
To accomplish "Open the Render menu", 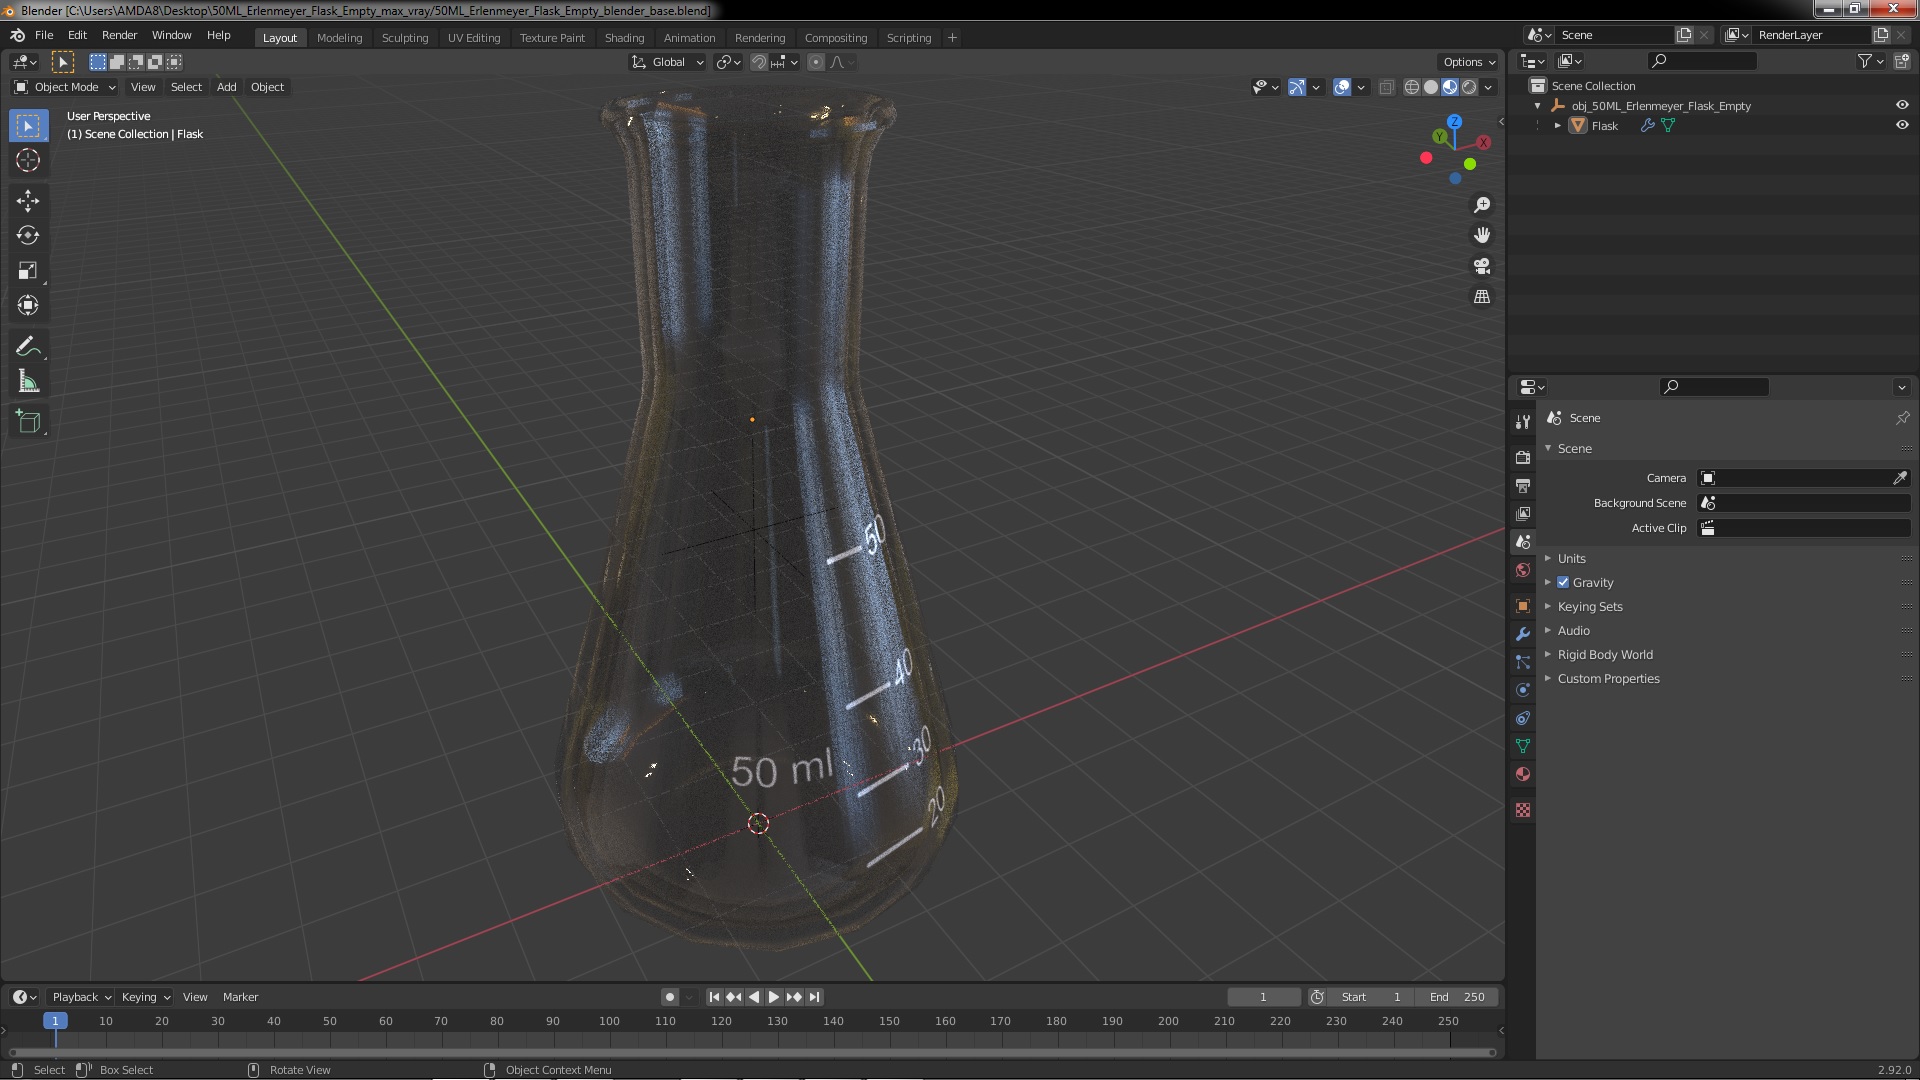I will click(x=119, y=35).
